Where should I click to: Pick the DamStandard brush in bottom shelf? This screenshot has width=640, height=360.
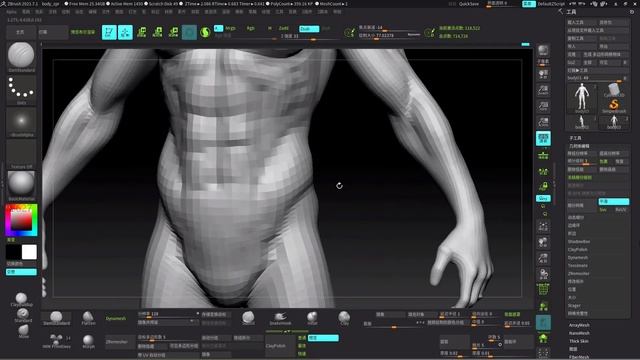tap(56, 318)
